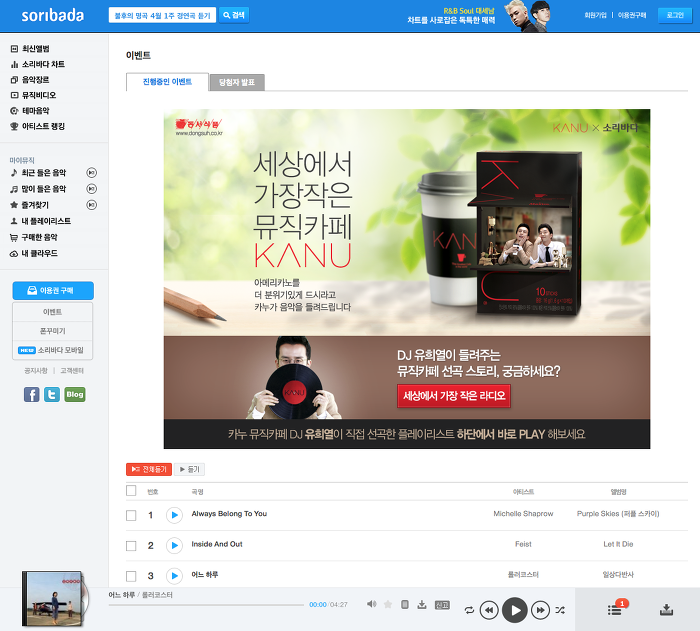700x631 pixels.
Task: Click the 듣기 button above the track list
Action: tap(189, 469)
